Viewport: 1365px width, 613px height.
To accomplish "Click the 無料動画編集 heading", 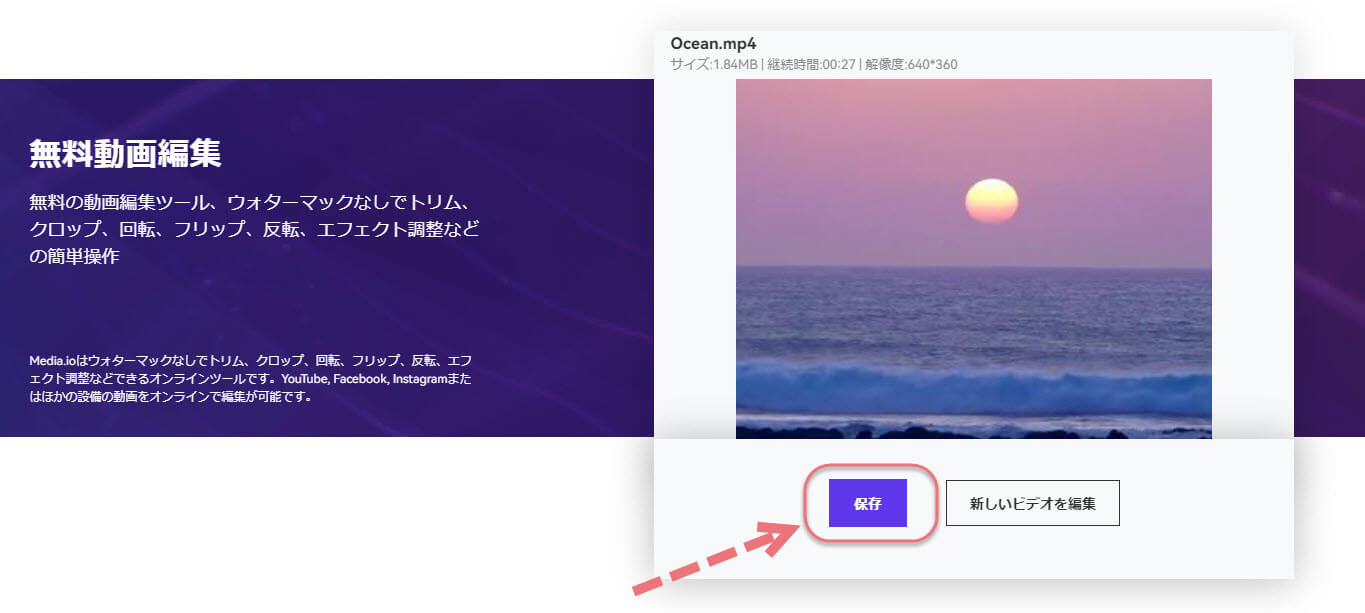I will (125, 154).
